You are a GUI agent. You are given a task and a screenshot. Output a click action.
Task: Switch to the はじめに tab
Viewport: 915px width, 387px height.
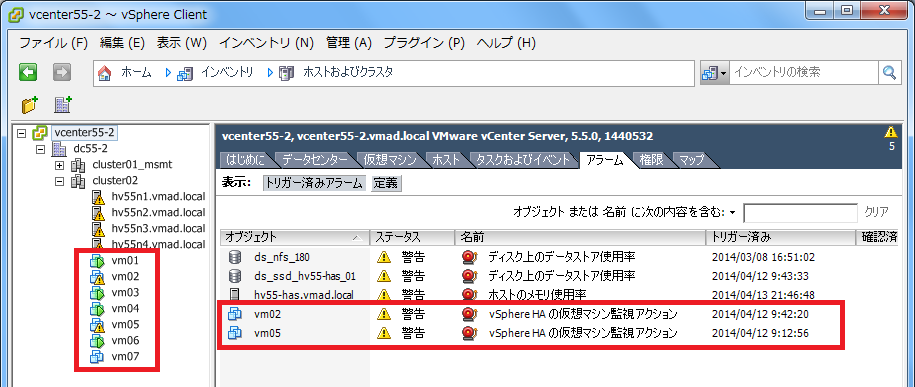[x=245, y=159]
